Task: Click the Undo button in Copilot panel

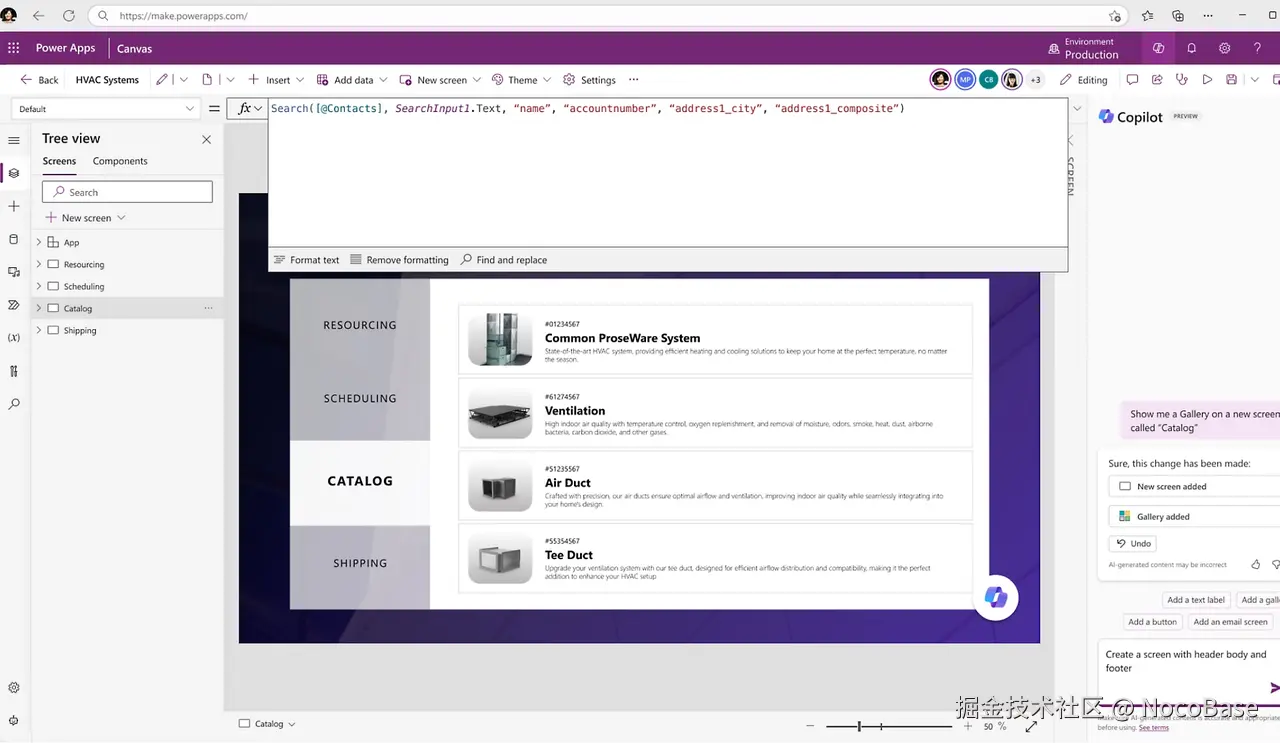Action: coord(1133,543)
